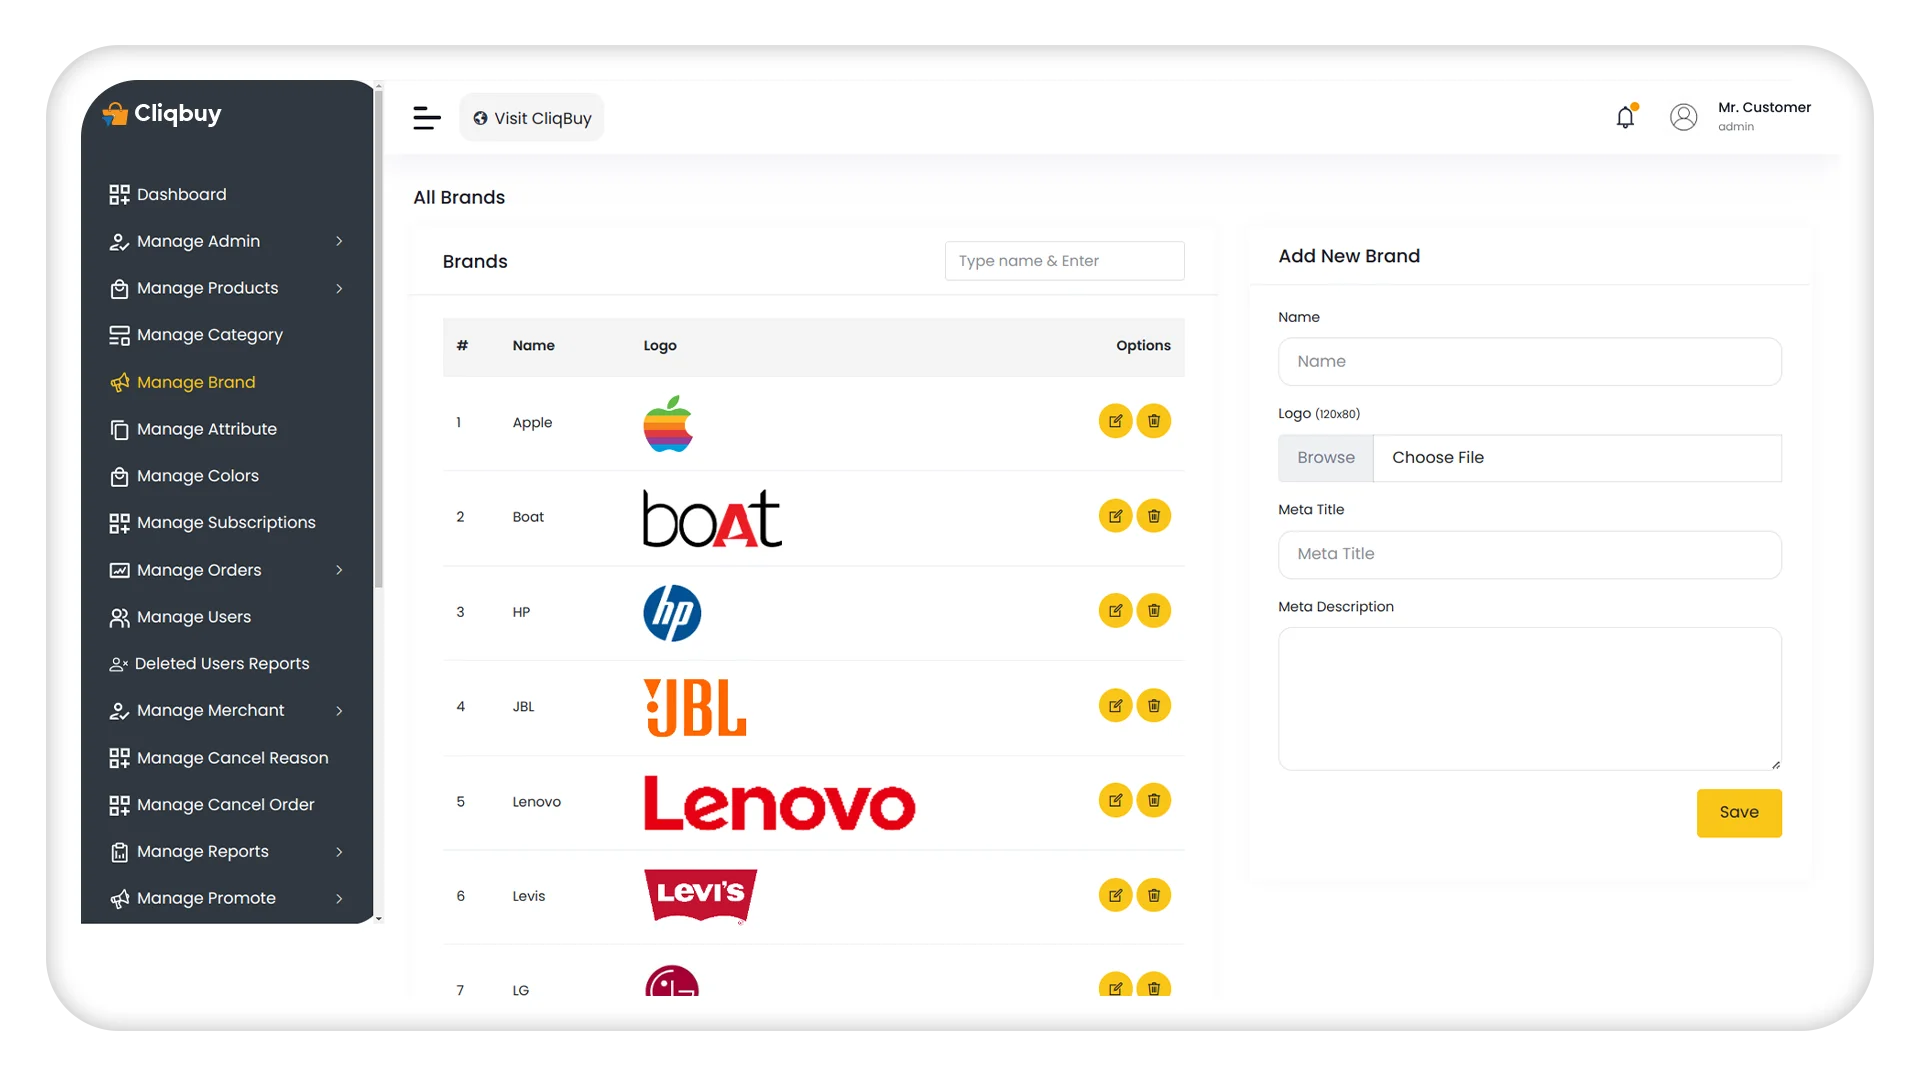Click the hamburger menu icon

427,117
